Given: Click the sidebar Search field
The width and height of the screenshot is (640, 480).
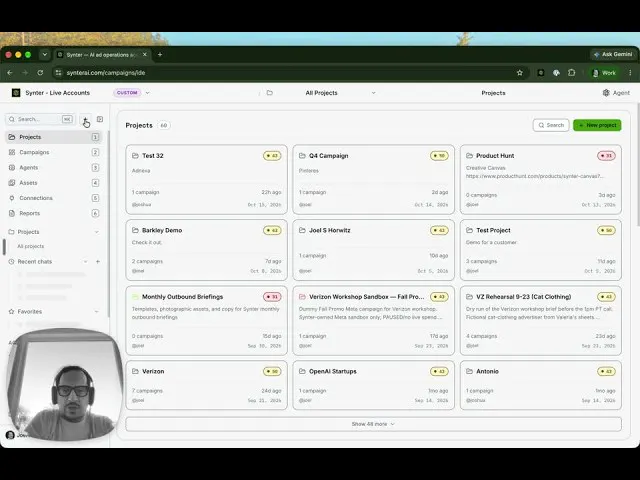Looking at the screenshot, I should [40, 119].
